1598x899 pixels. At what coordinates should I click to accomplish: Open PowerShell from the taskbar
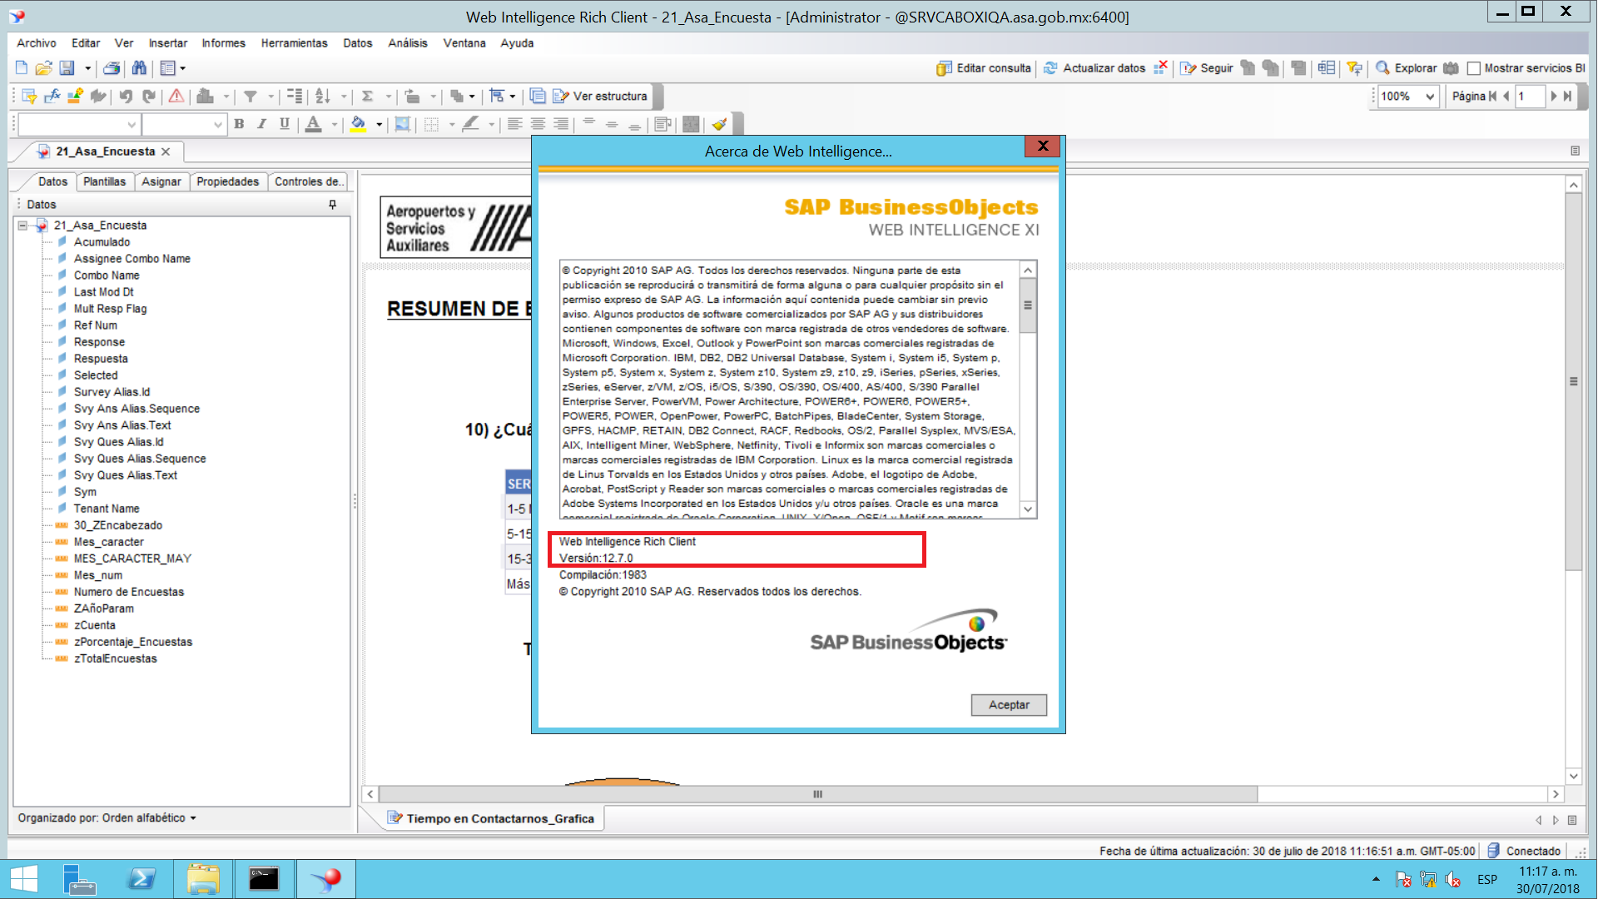[x=141, y=879]
